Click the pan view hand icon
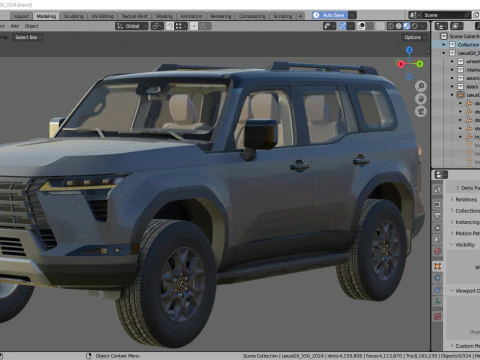This screenshot has height=360, width=480. click(421, 99)
